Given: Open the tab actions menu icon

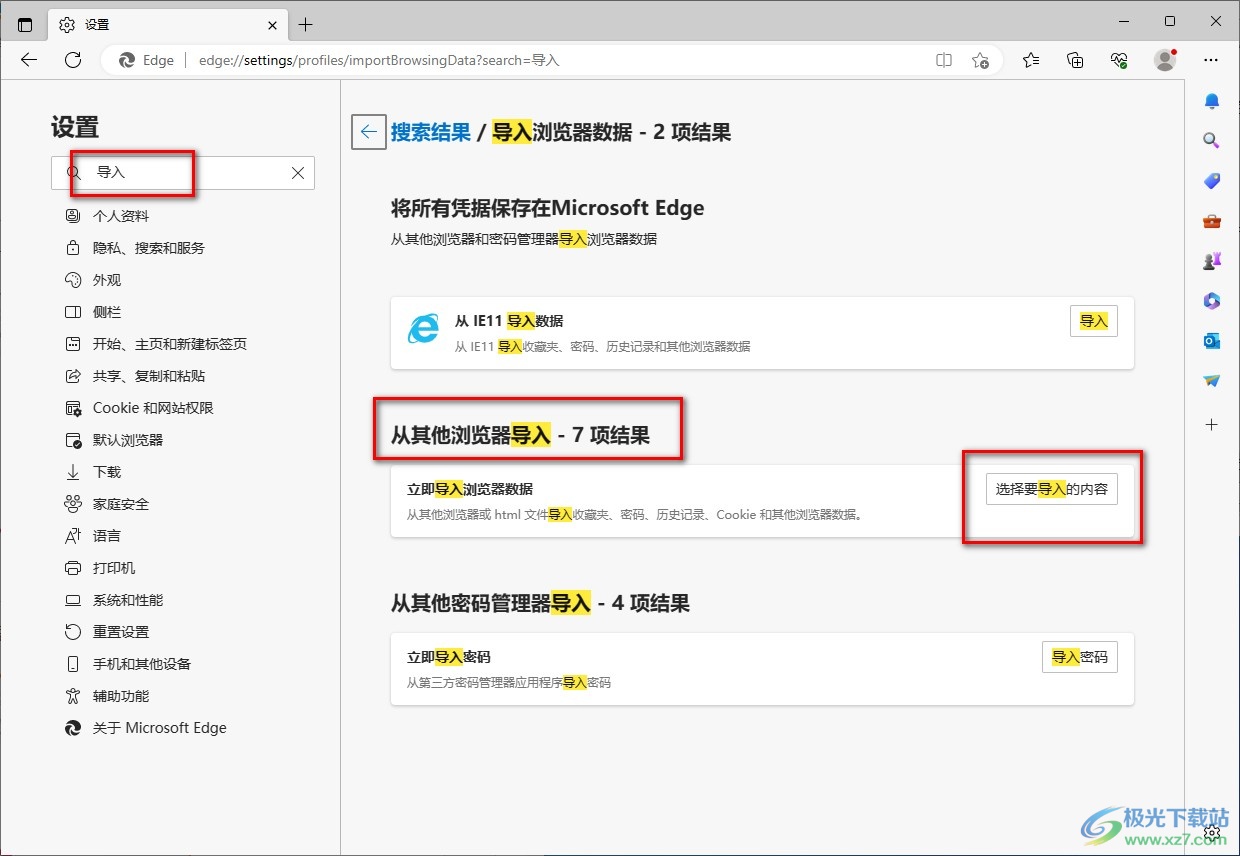Looking at the screenshot, I should pos(25,24).
